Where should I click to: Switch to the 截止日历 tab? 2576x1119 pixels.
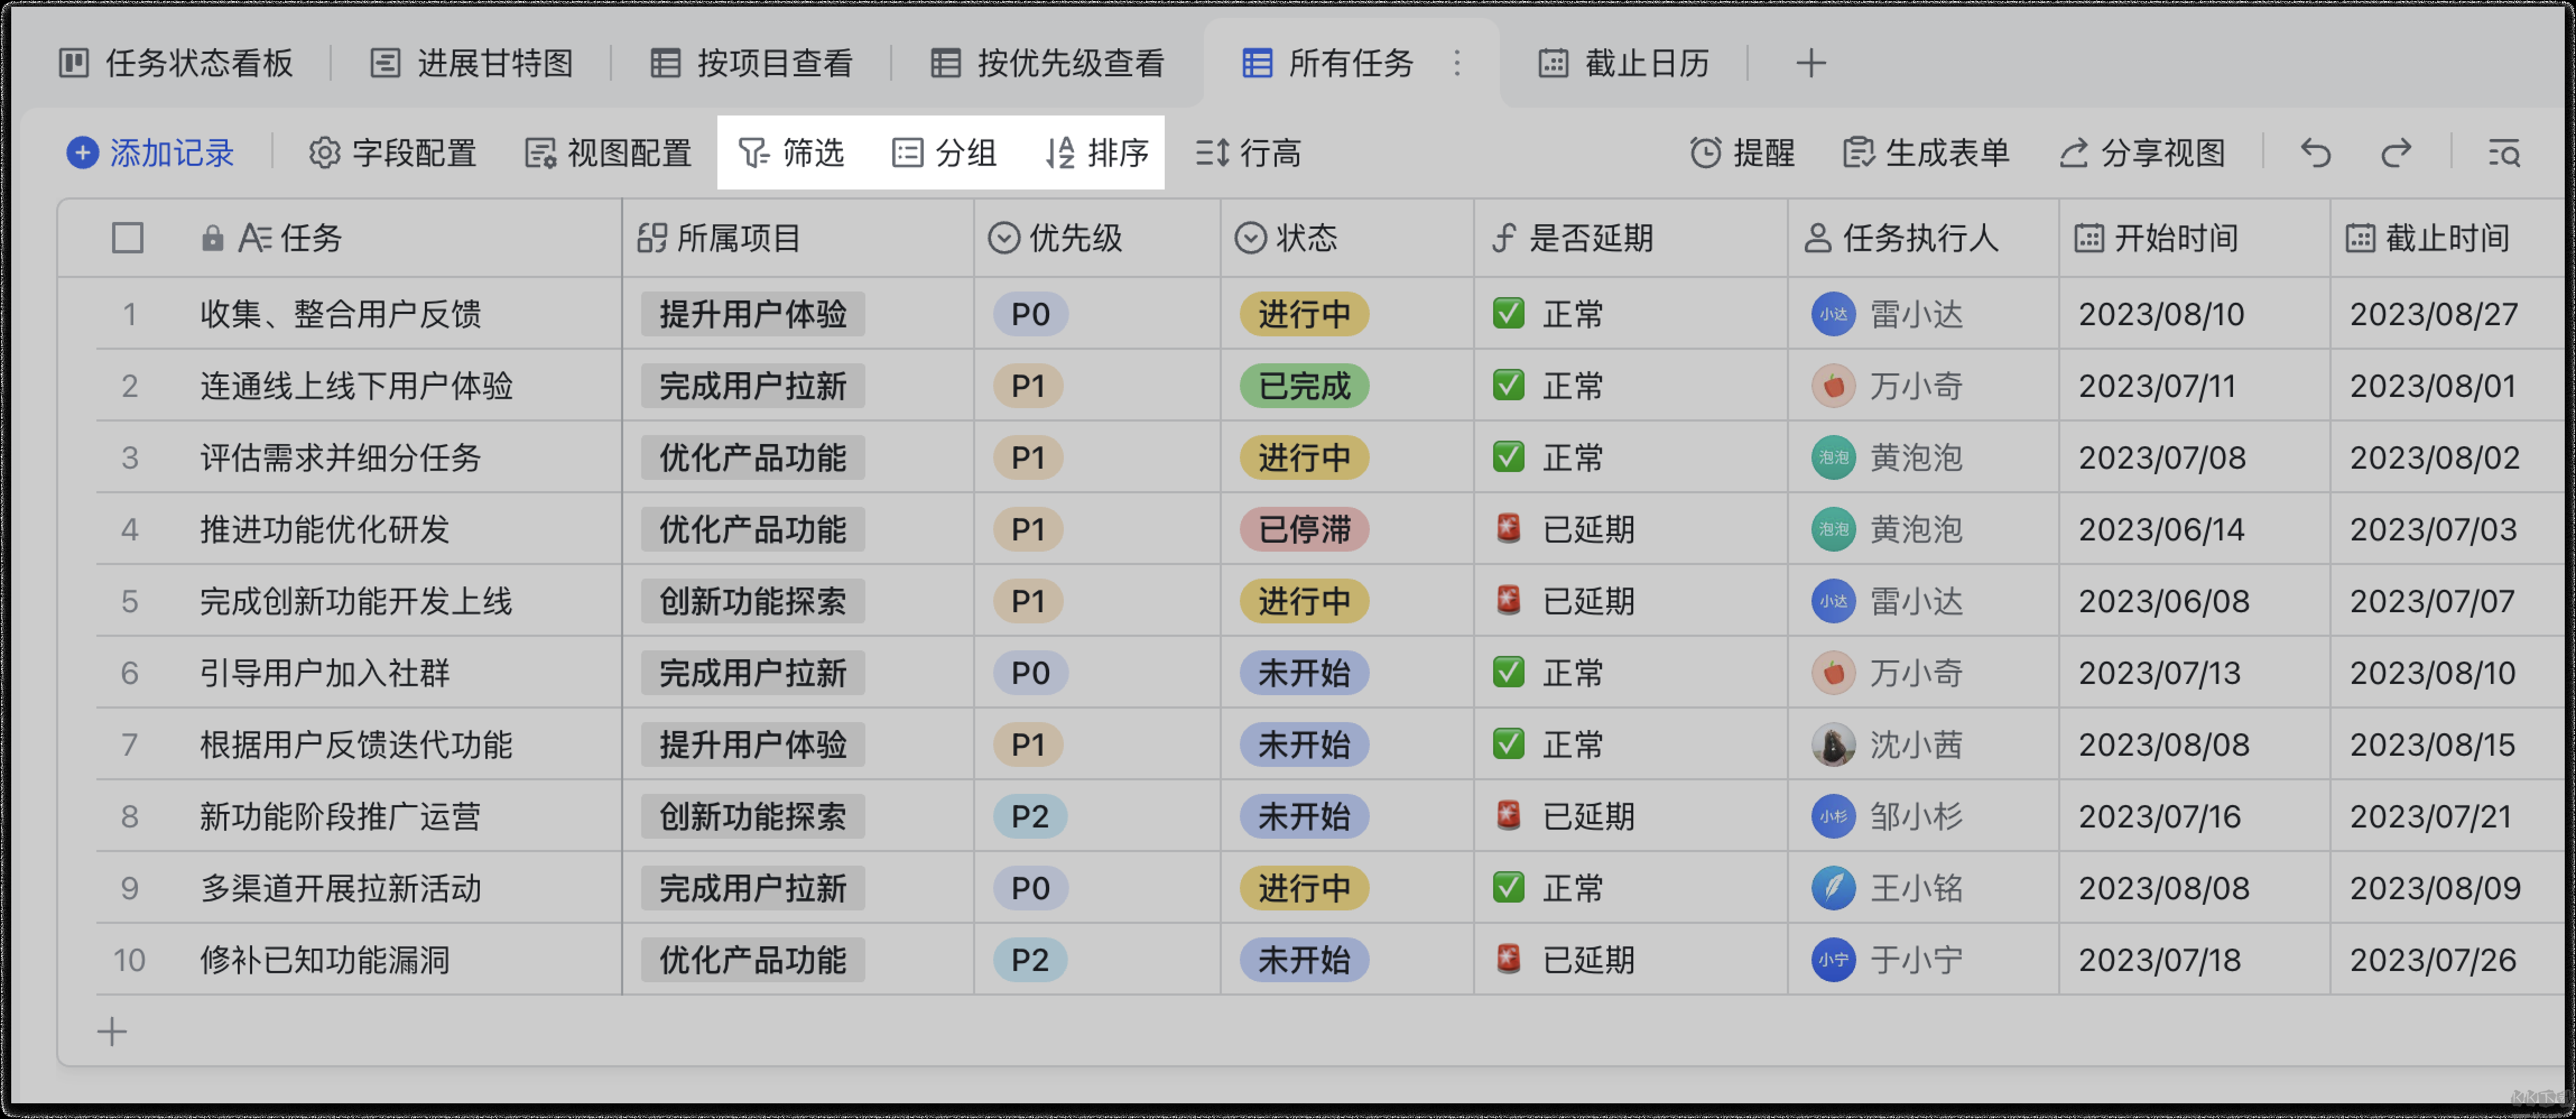coord(1625,63)
